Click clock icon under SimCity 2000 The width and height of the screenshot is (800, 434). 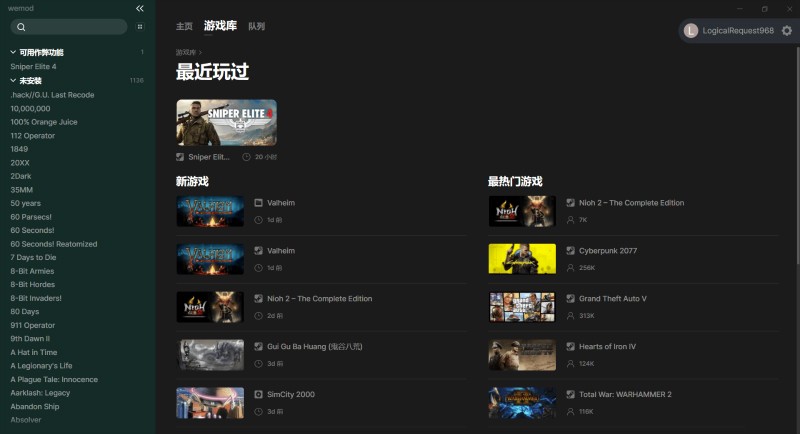coord(259,412)
